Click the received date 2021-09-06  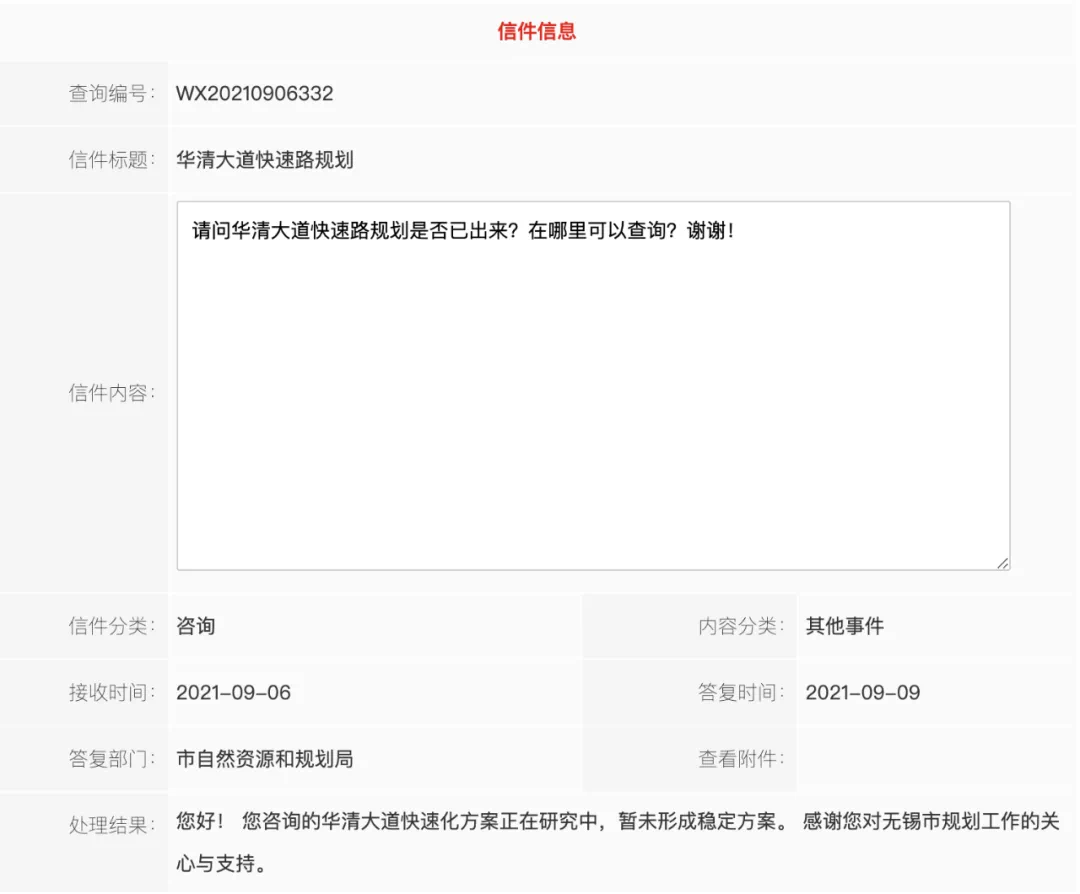click(234, 692)
